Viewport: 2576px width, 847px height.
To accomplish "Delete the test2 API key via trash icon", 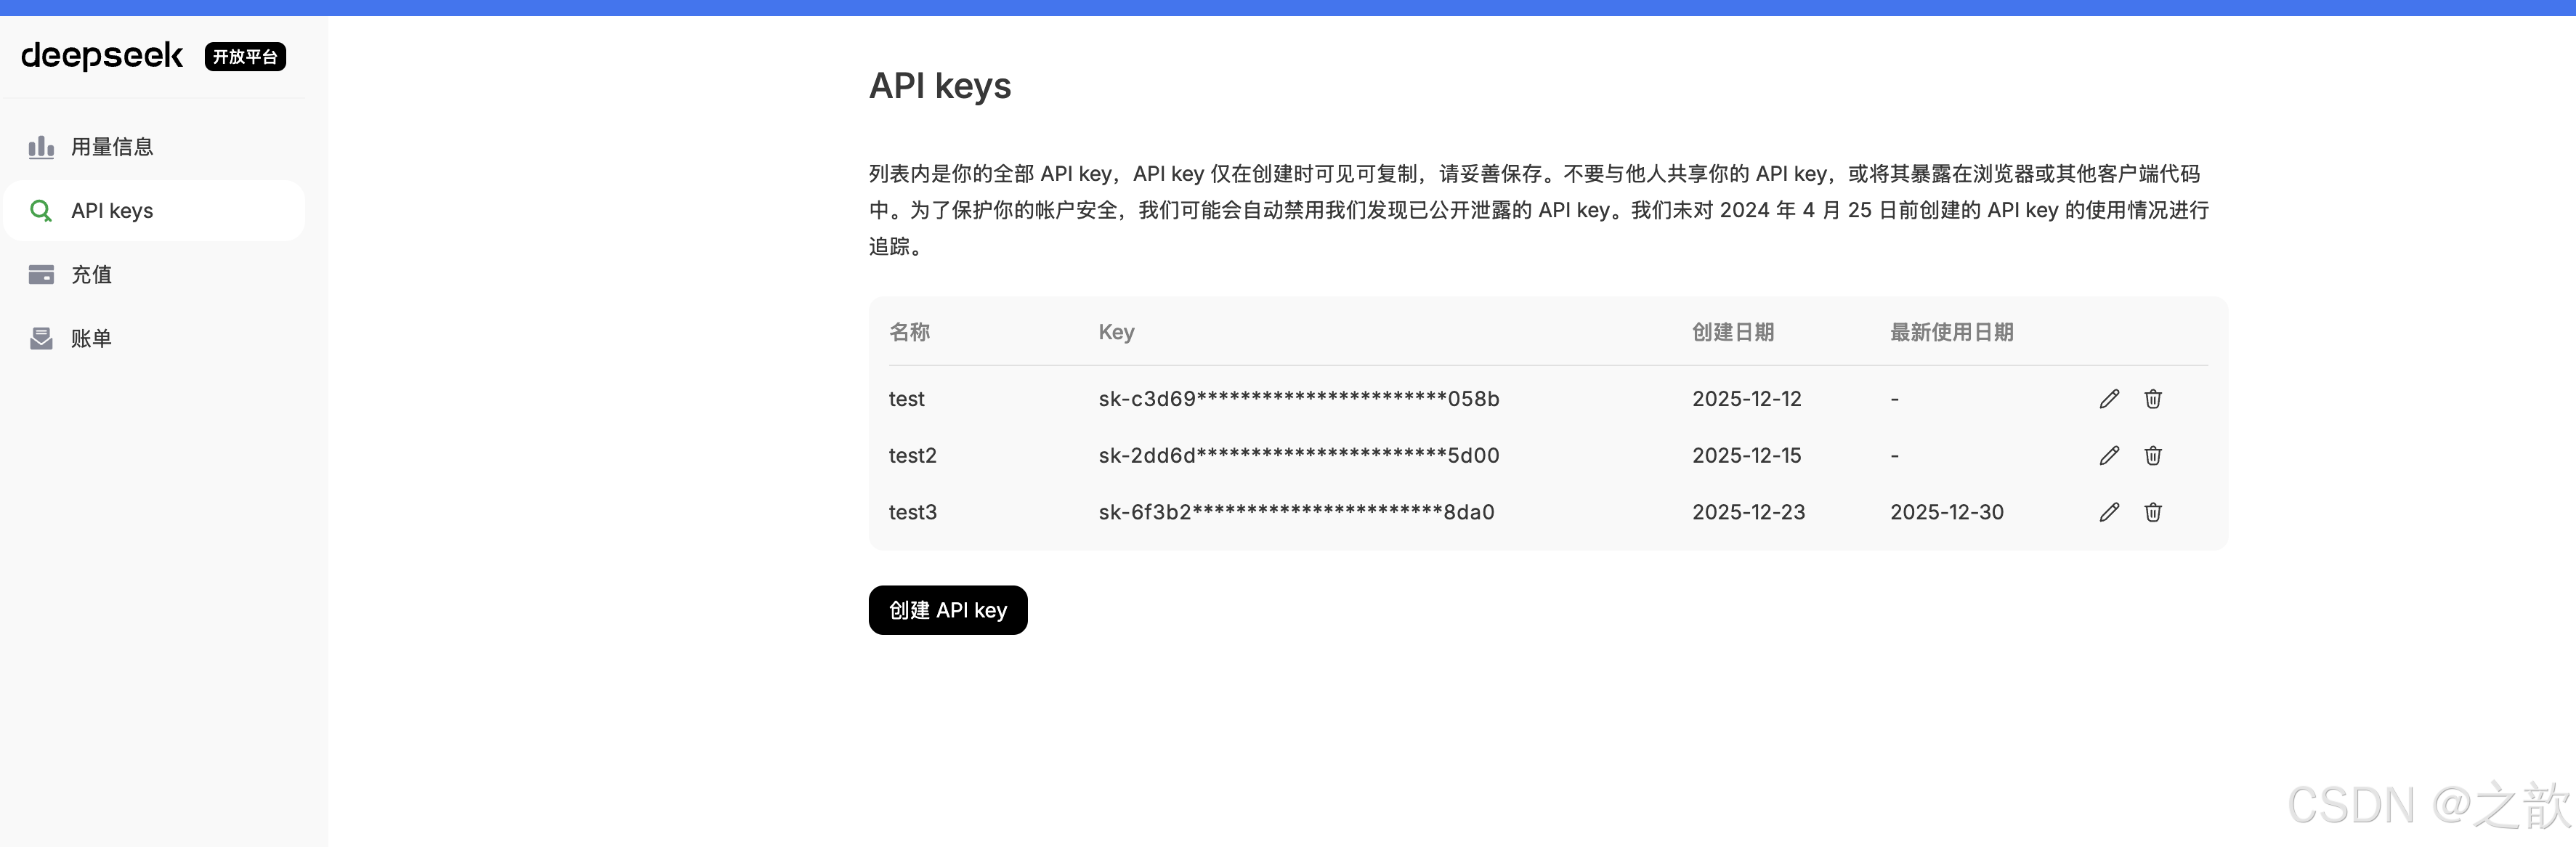I will point(2153,456).
